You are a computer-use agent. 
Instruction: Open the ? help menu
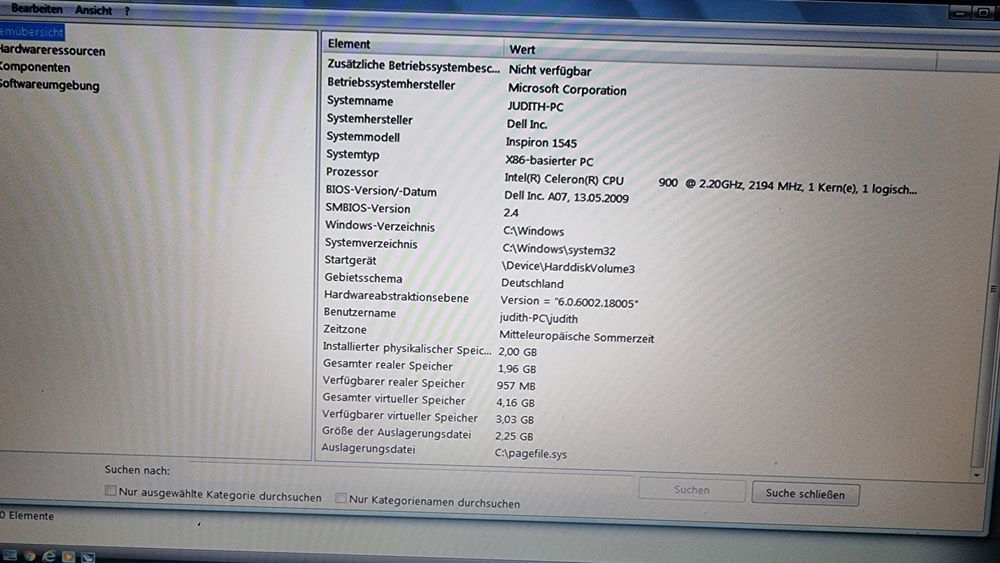point(127,11)
